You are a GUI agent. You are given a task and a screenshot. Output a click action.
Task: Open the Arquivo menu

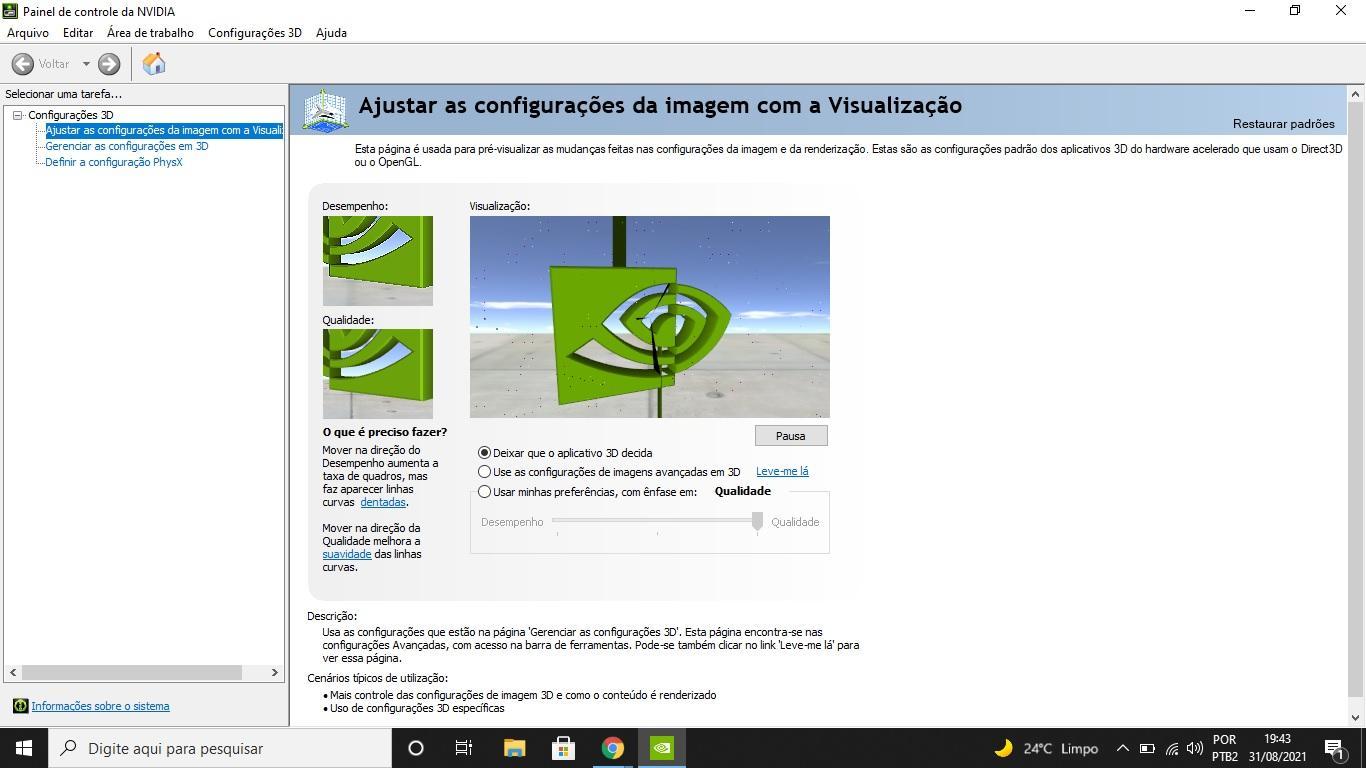click(28, 33)
